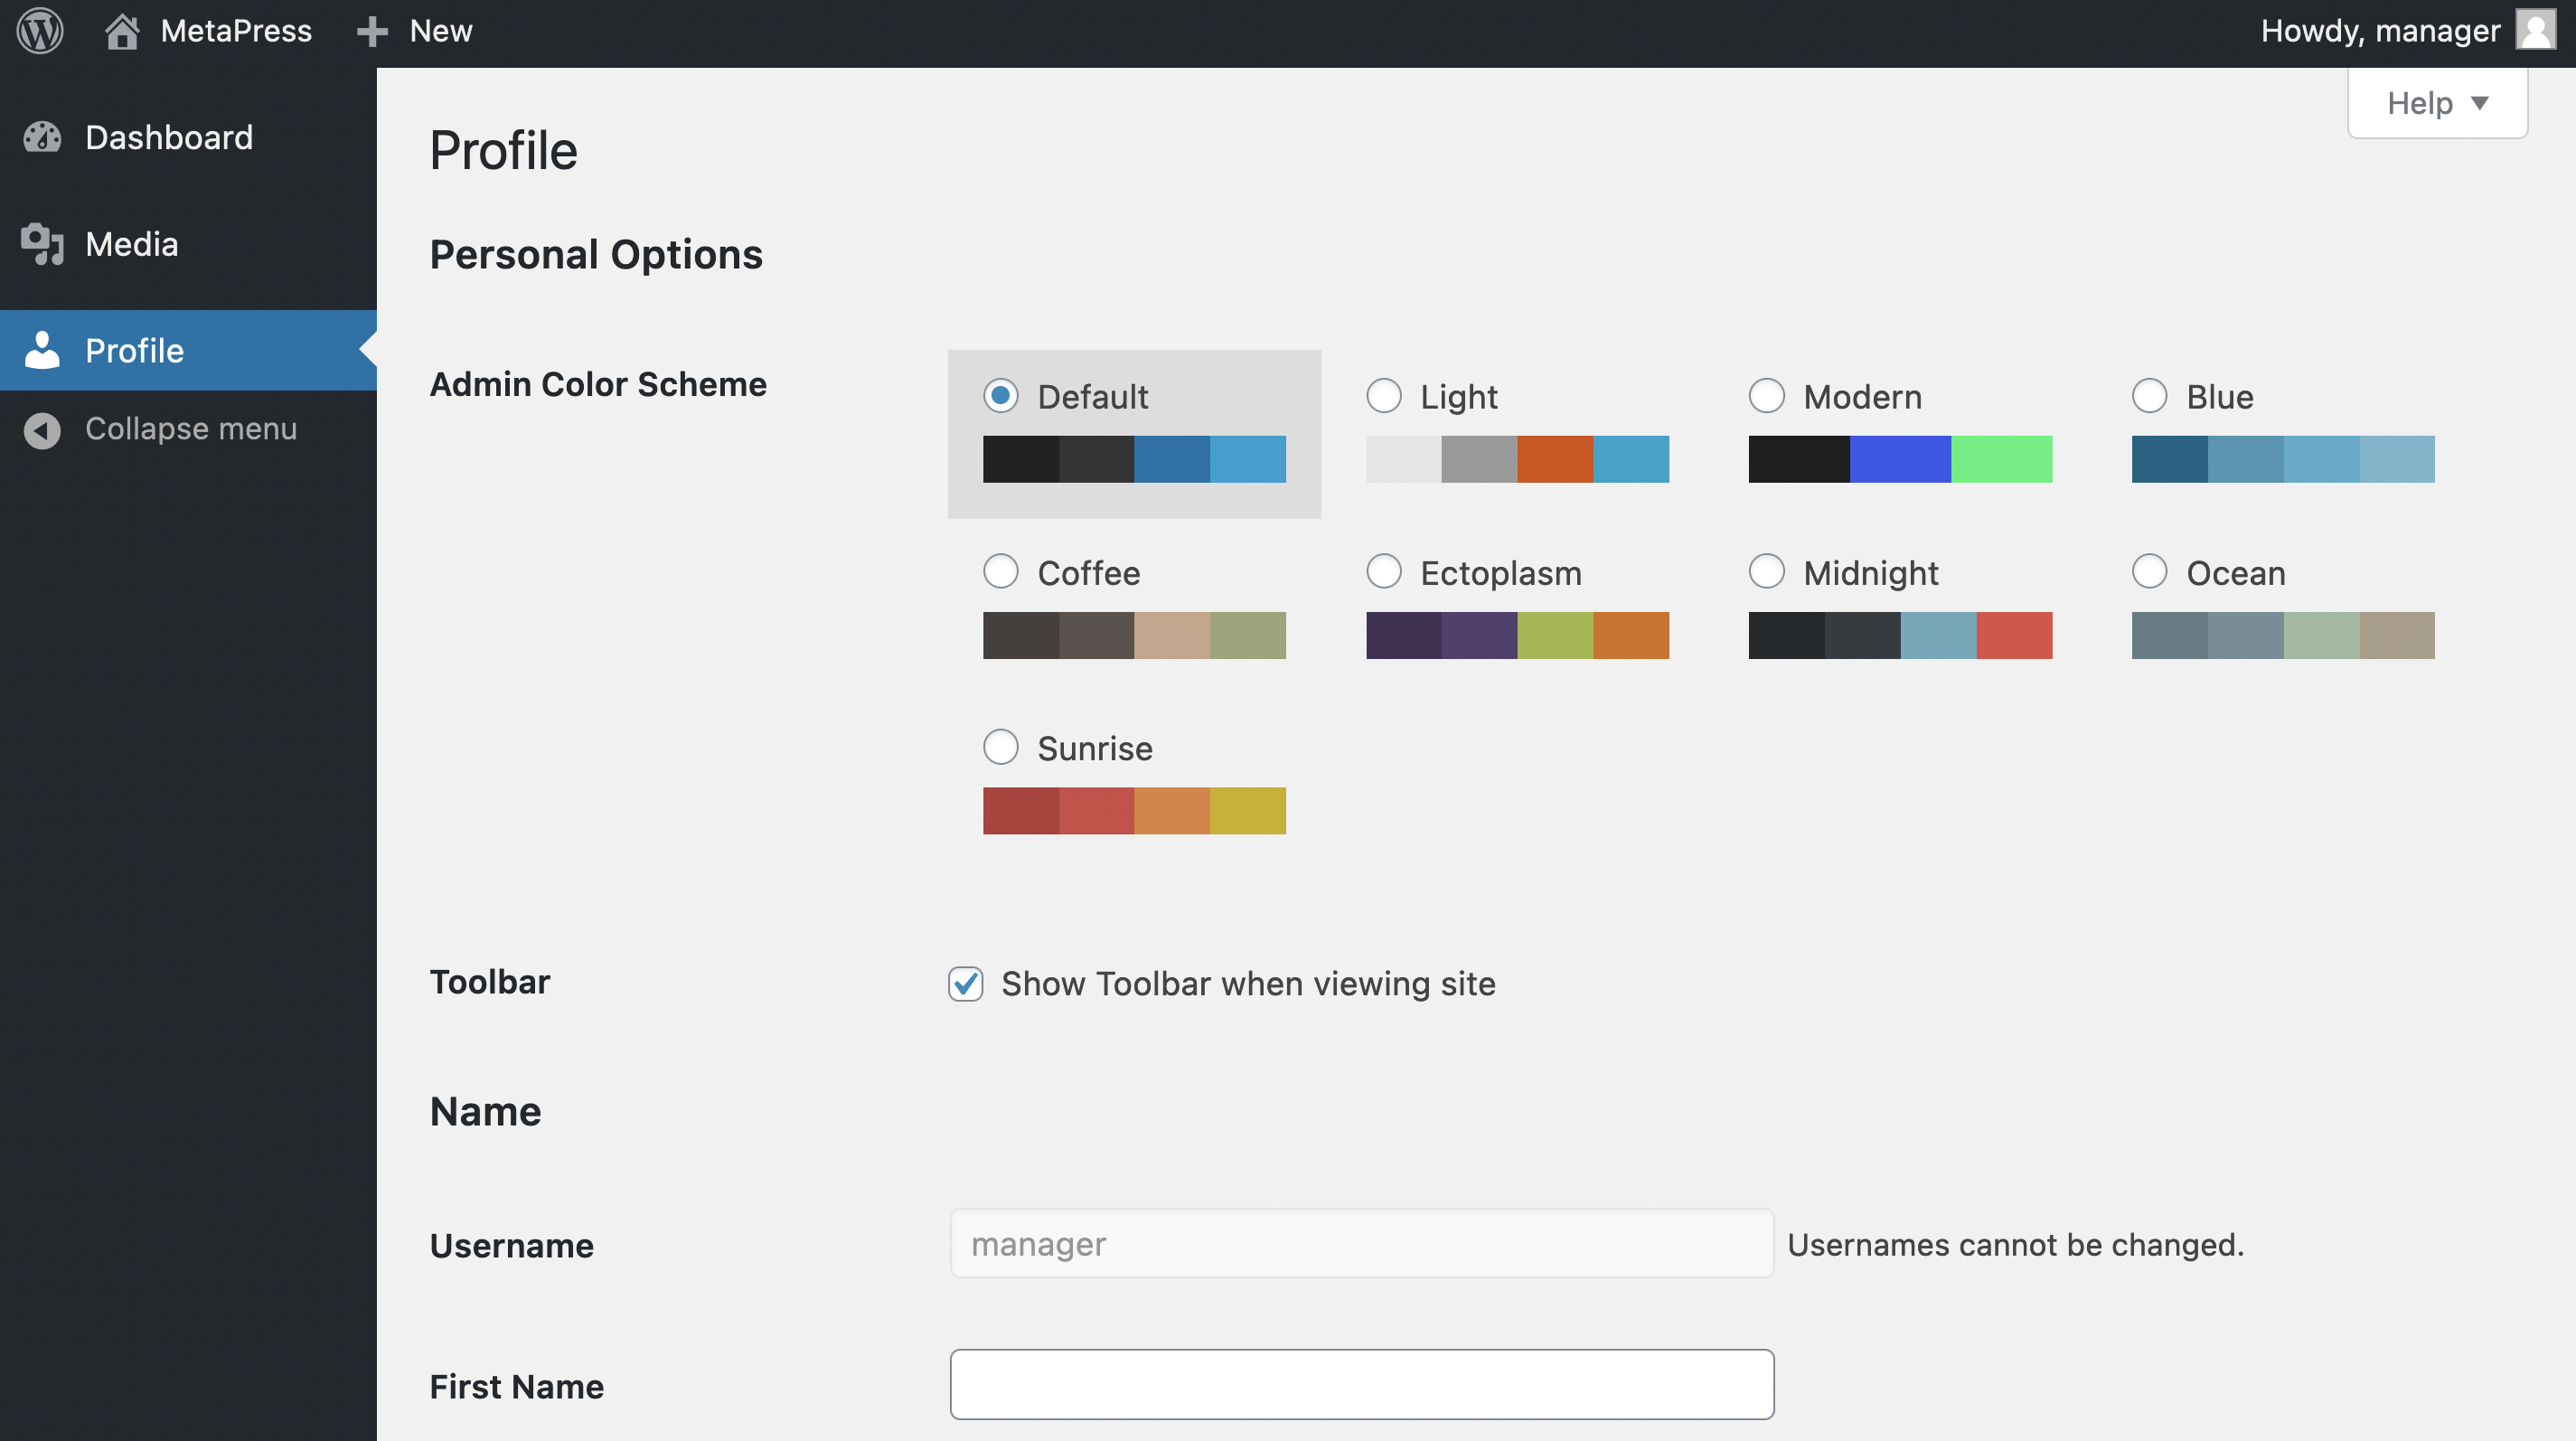The height and width of the screenshot is (1441, 2576).
Task: Click the MetaPress home icon
Action: 122,31
